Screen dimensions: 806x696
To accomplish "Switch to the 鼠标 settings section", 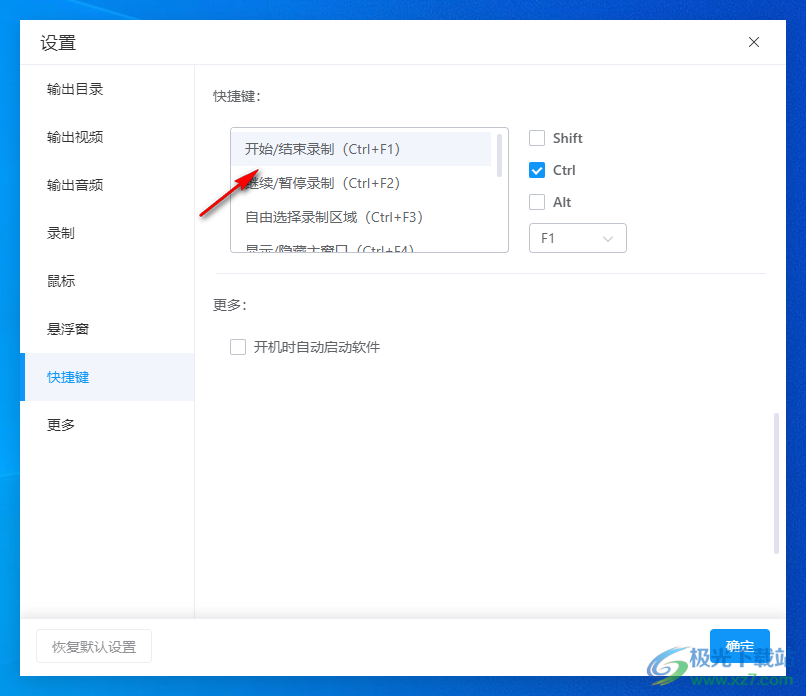I will coord(107,281).
